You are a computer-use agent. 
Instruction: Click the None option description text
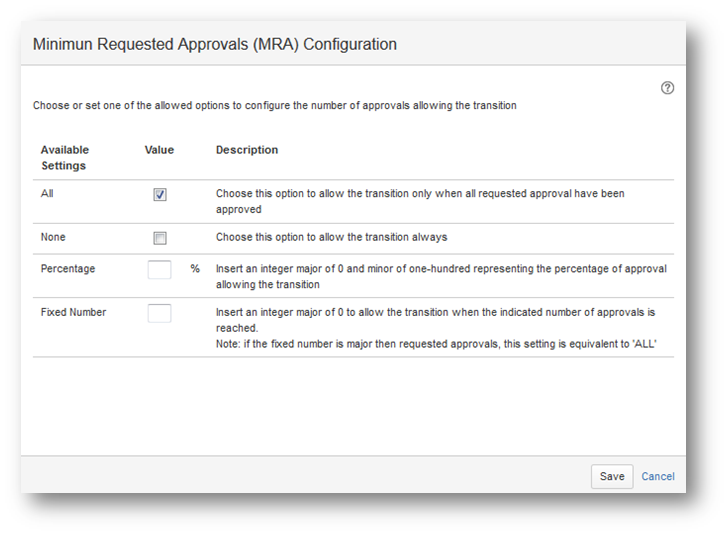tap(331, 238)
